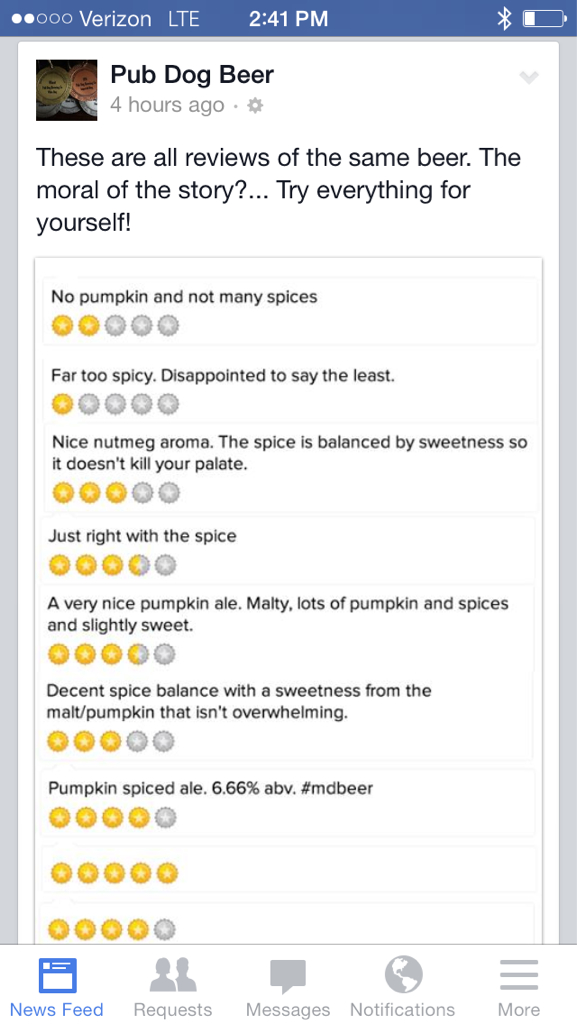
Task: Open the News Feed tab
Action: tap(57, 986)
